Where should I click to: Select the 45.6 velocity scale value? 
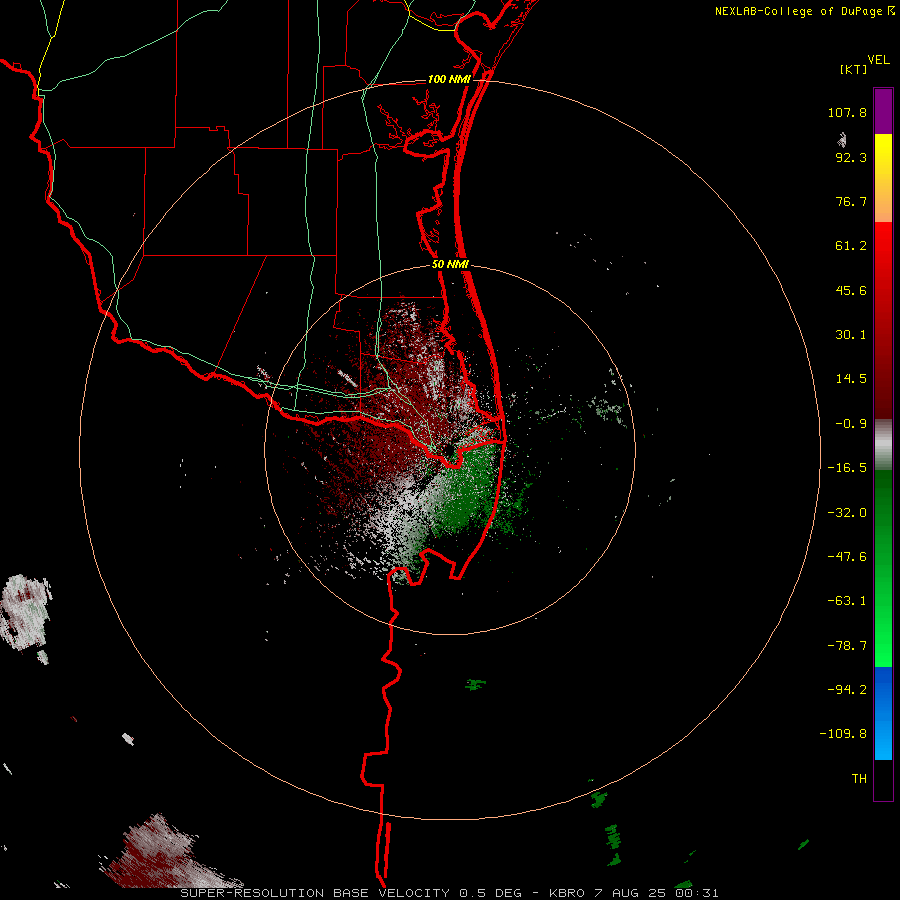tap(851, 290)
